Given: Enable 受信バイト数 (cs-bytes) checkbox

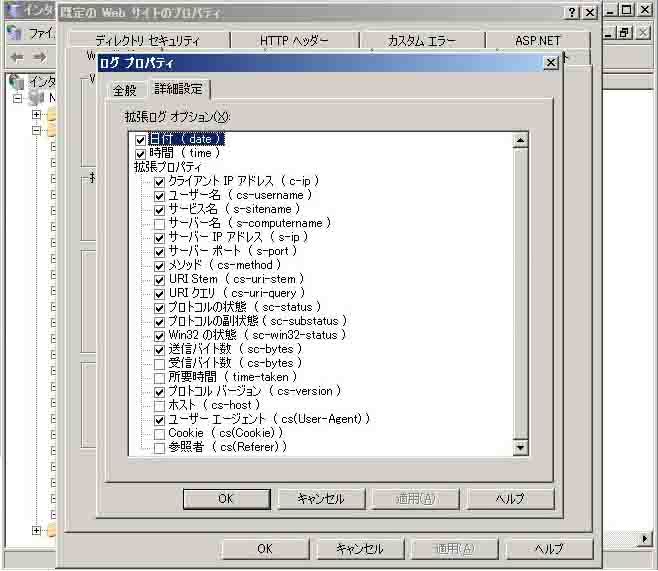Looking at the screenshot, I should pyautogui.click(x=159, y=364).
